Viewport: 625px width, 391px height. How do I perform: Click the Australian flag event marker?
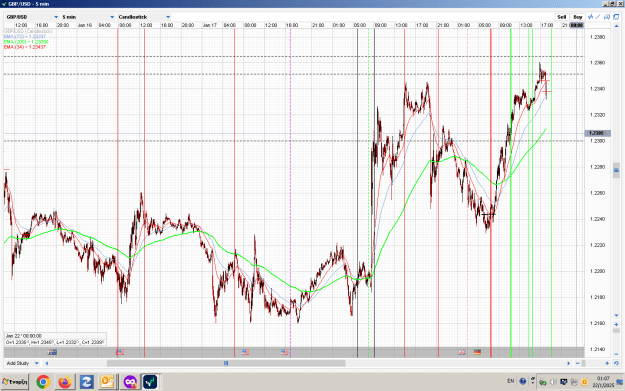(x=52, y=352)
